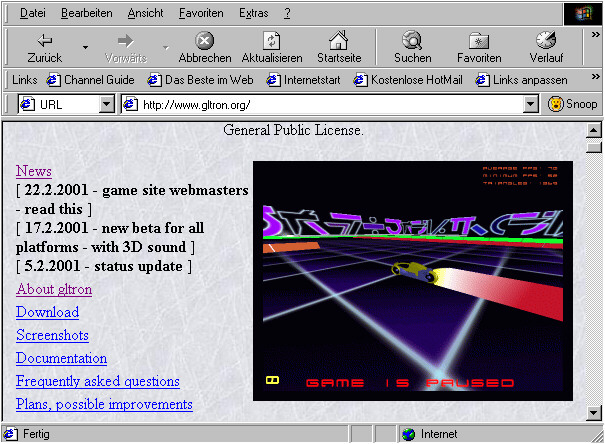Go to Startseite home icon

coord(338,41)
